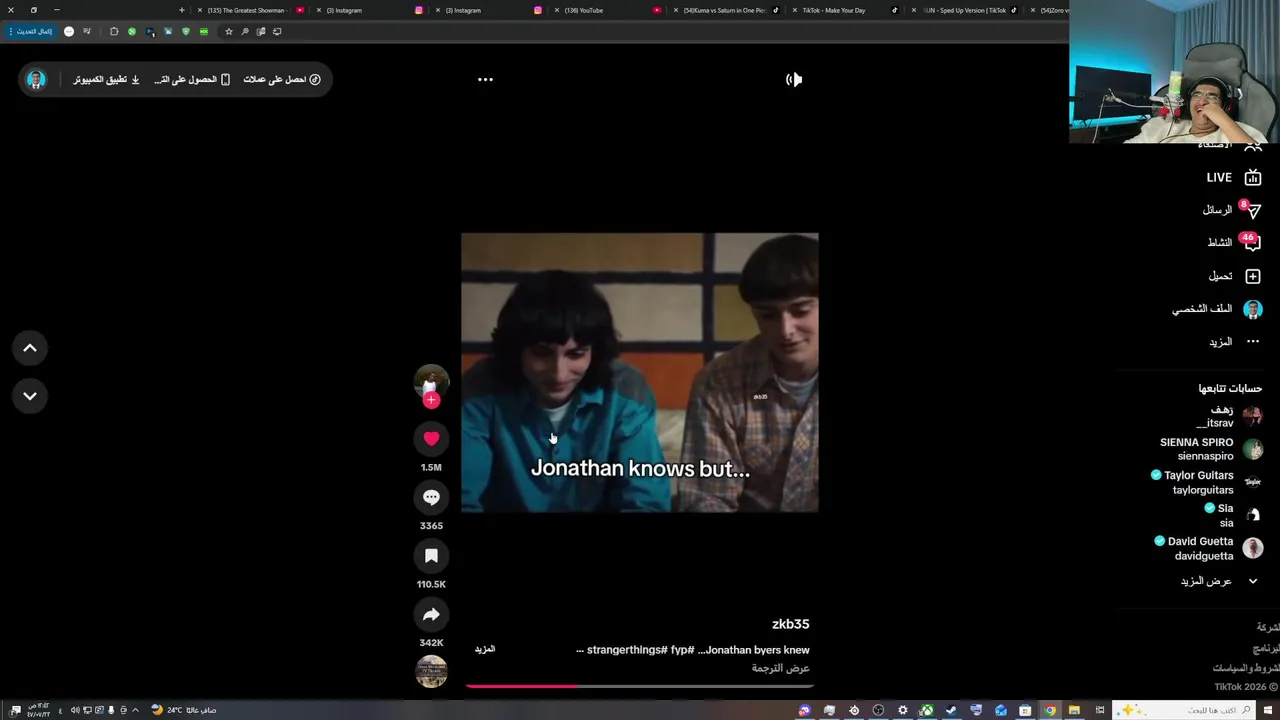Switch to The Greatest Showman YouTube tab
This screenshot has width=1280, height=720.
click(x=251, y=10)
